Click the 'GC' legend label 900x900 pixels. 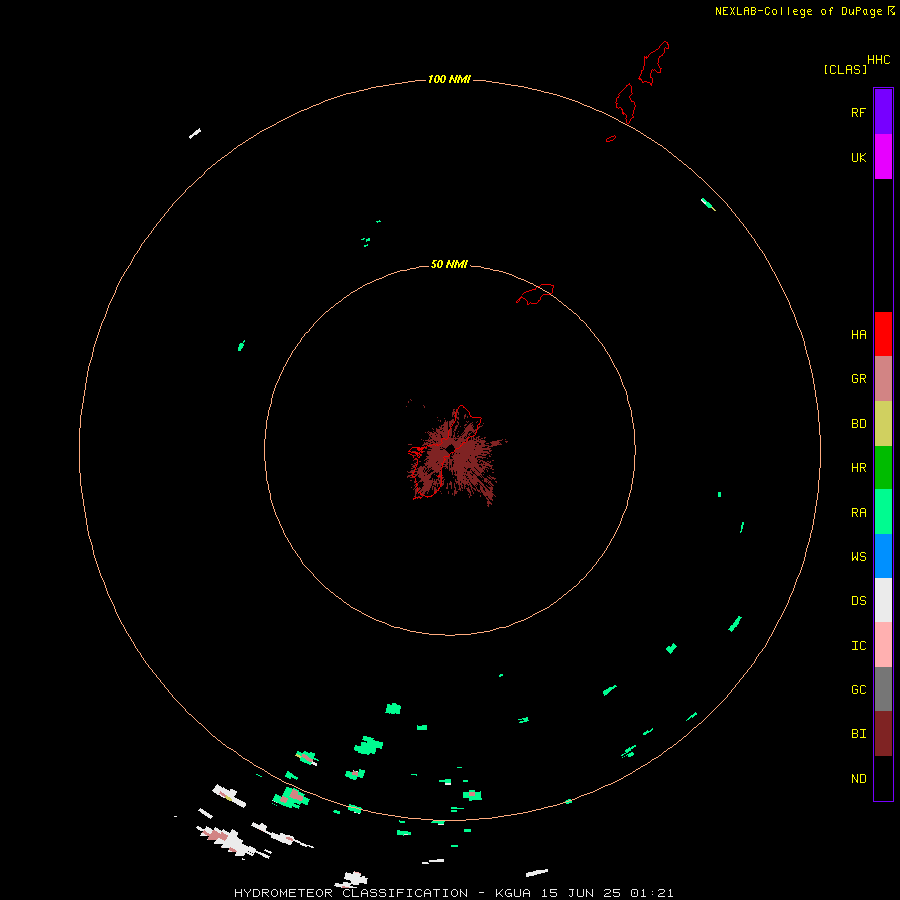(x=858, y=690)
